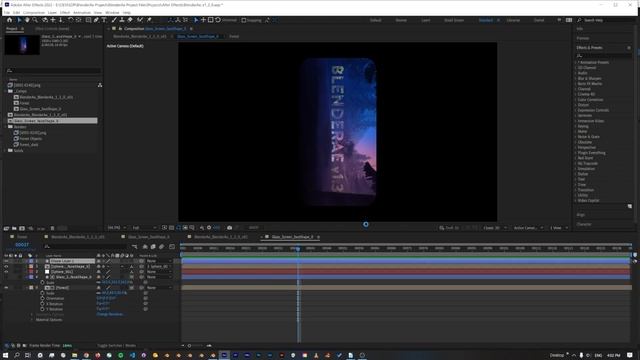The image size is (640, 360).
Task: Select the Hand tool
Action: (x=27, y=20)
